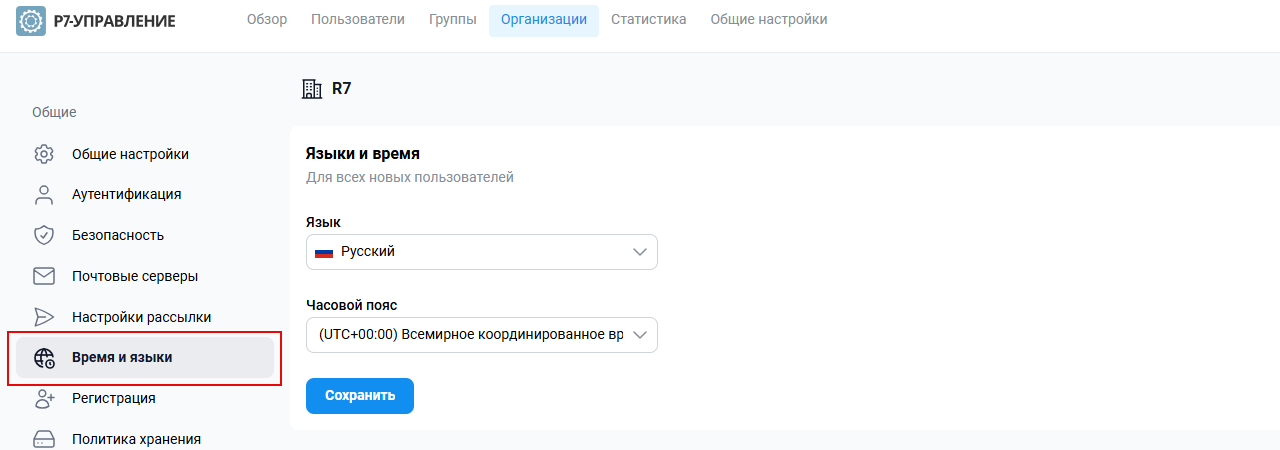Screen dimensions: 1280x450
Task: Click the gear icon beside Общие настройки
Action: point(44,154)
